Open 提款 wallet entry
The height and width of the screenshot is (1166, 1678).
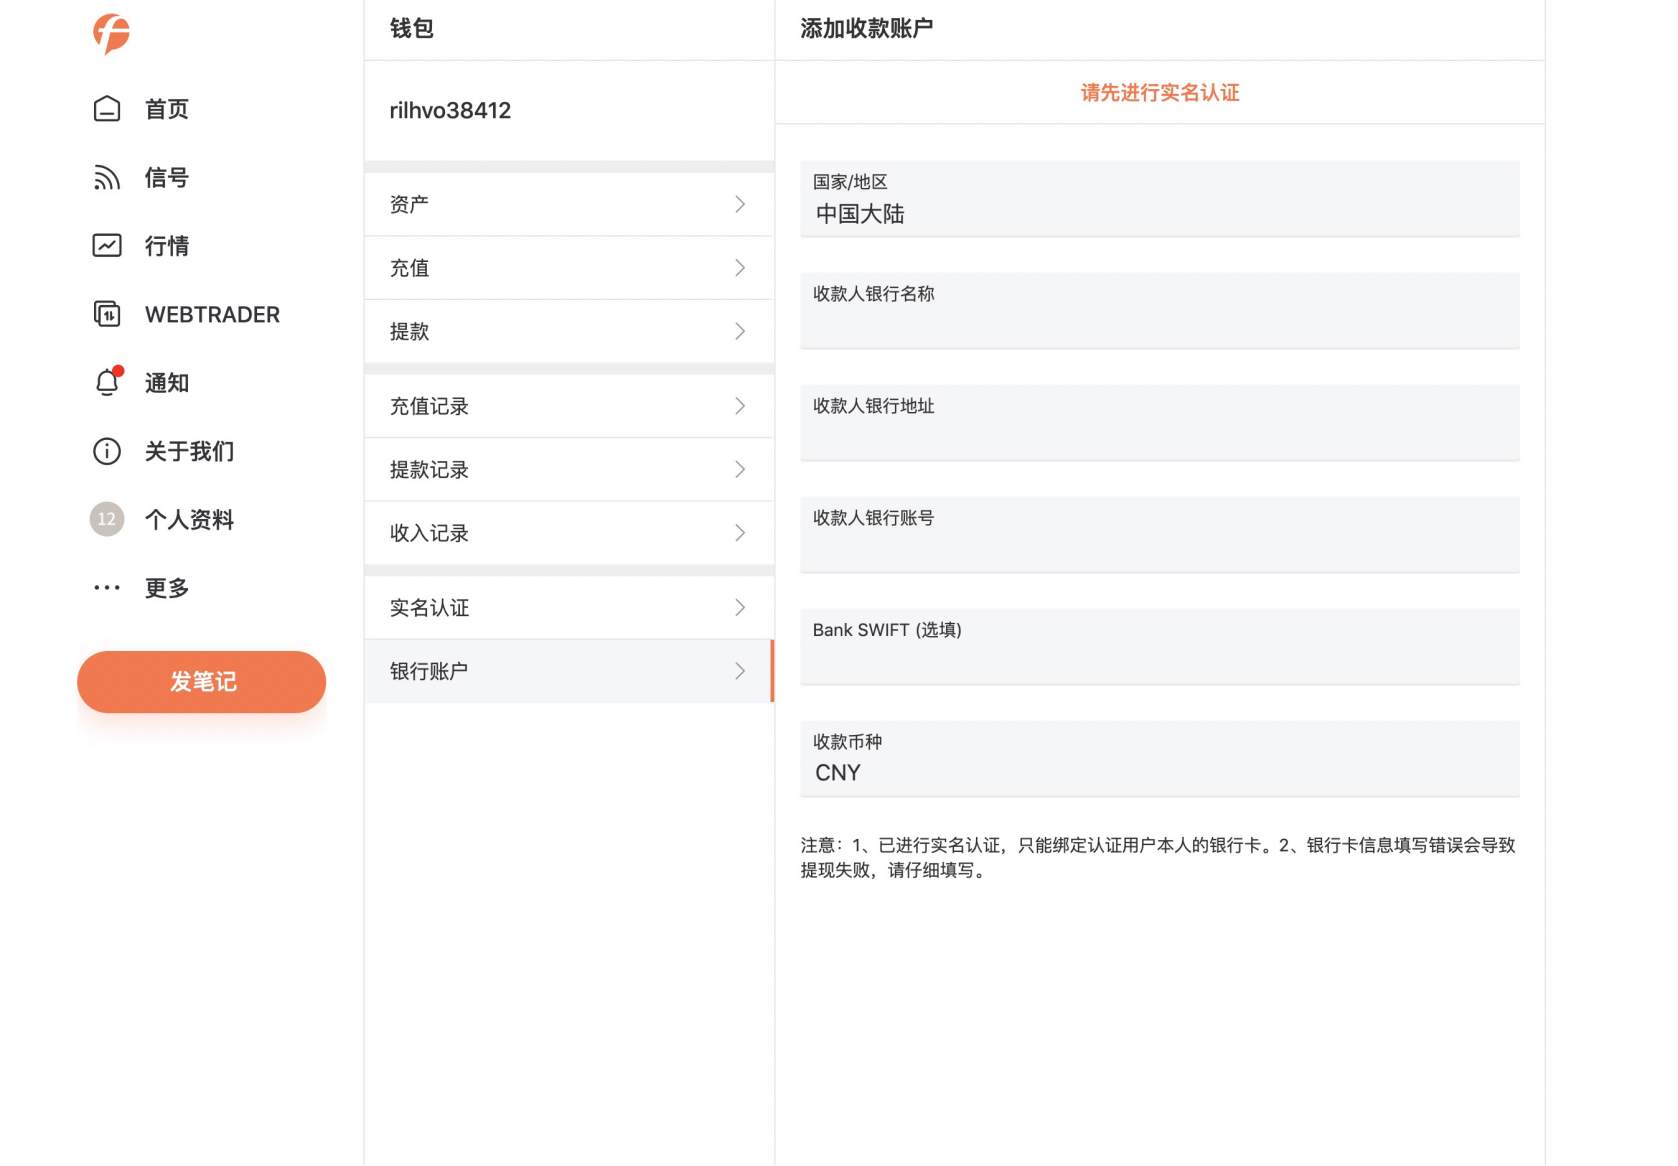click(569, 331)
